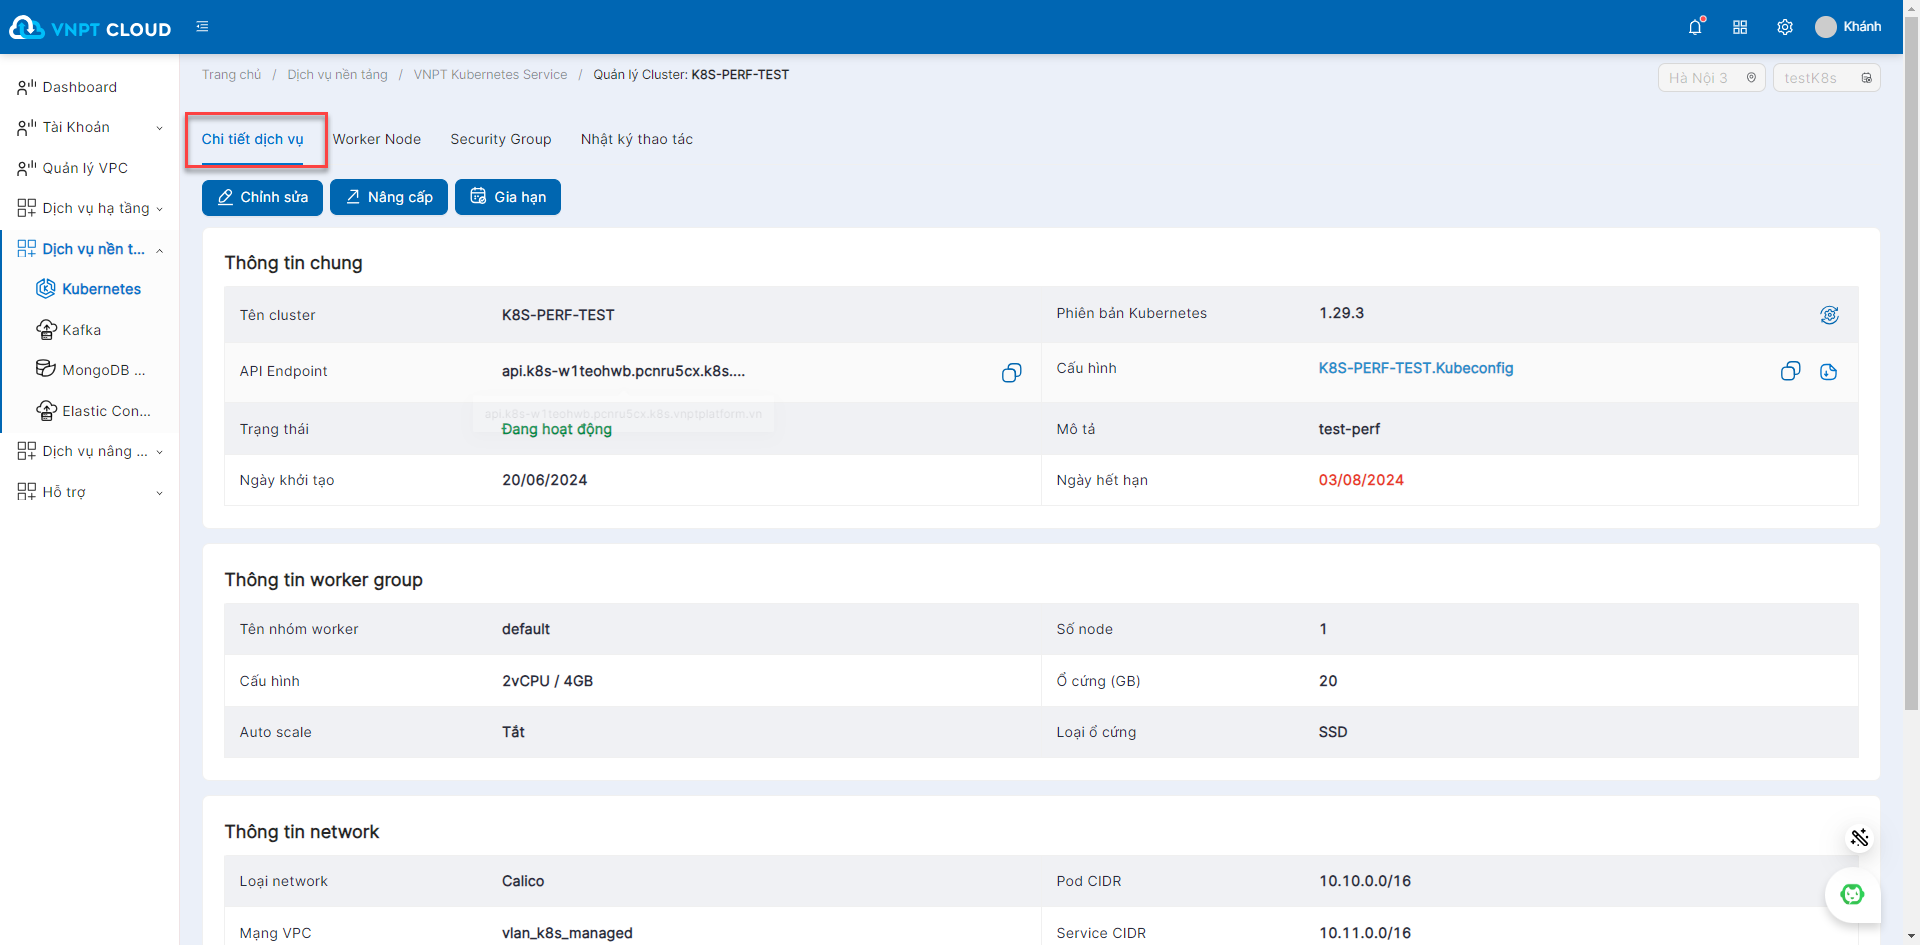Click the 2vCPU / 4GB configuration value

click(x=547, y=681)
